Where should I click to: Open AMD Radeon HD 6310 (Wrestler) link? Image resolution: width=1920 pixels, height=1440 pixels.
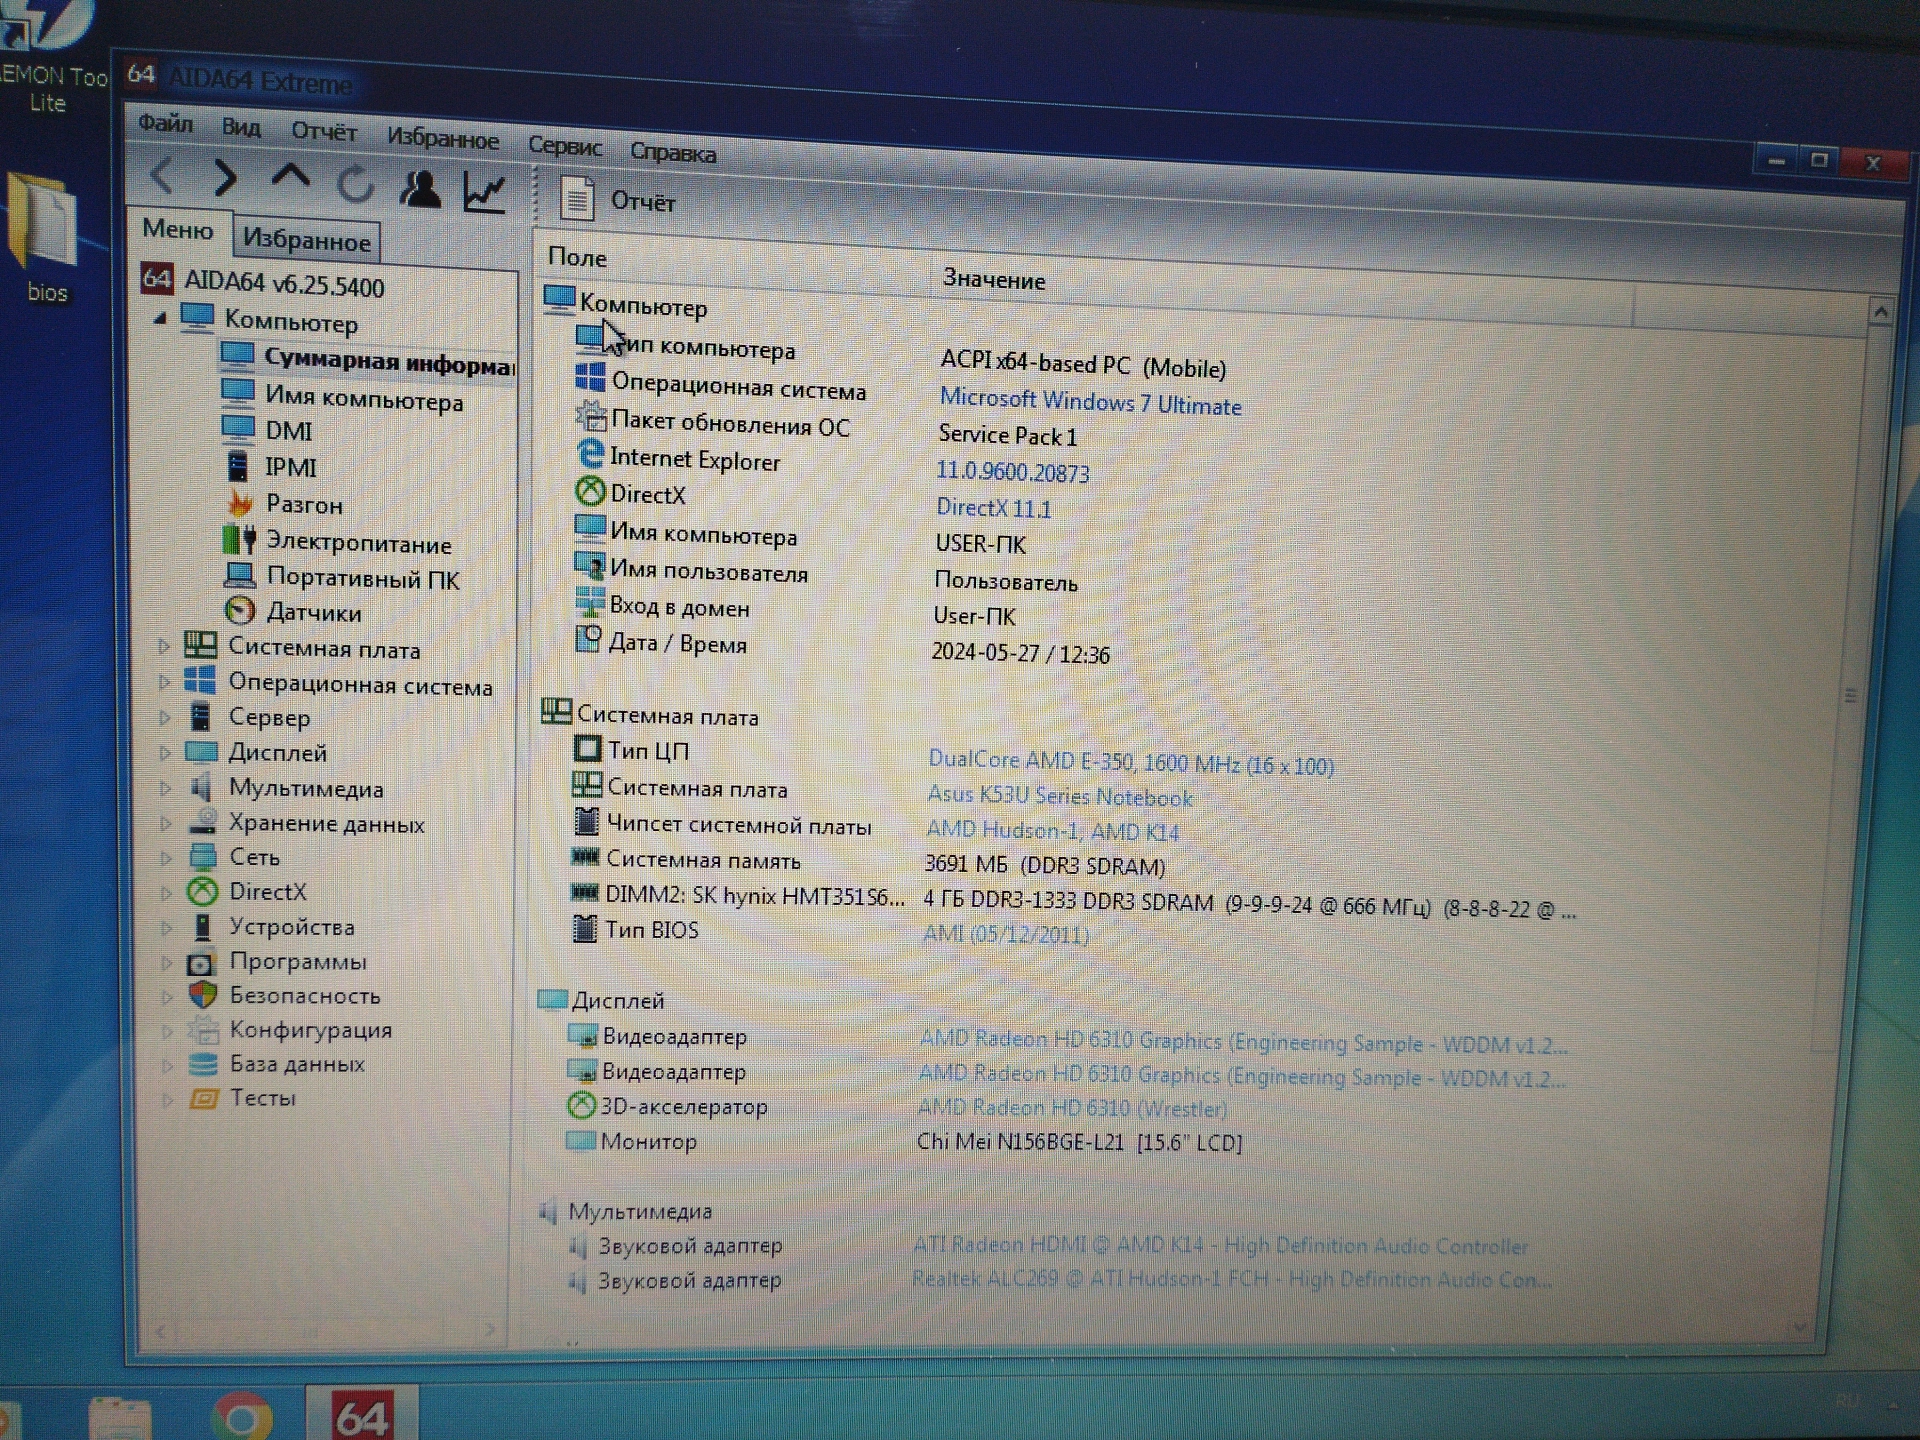pyautogui.click(x=1071, y=1108)
